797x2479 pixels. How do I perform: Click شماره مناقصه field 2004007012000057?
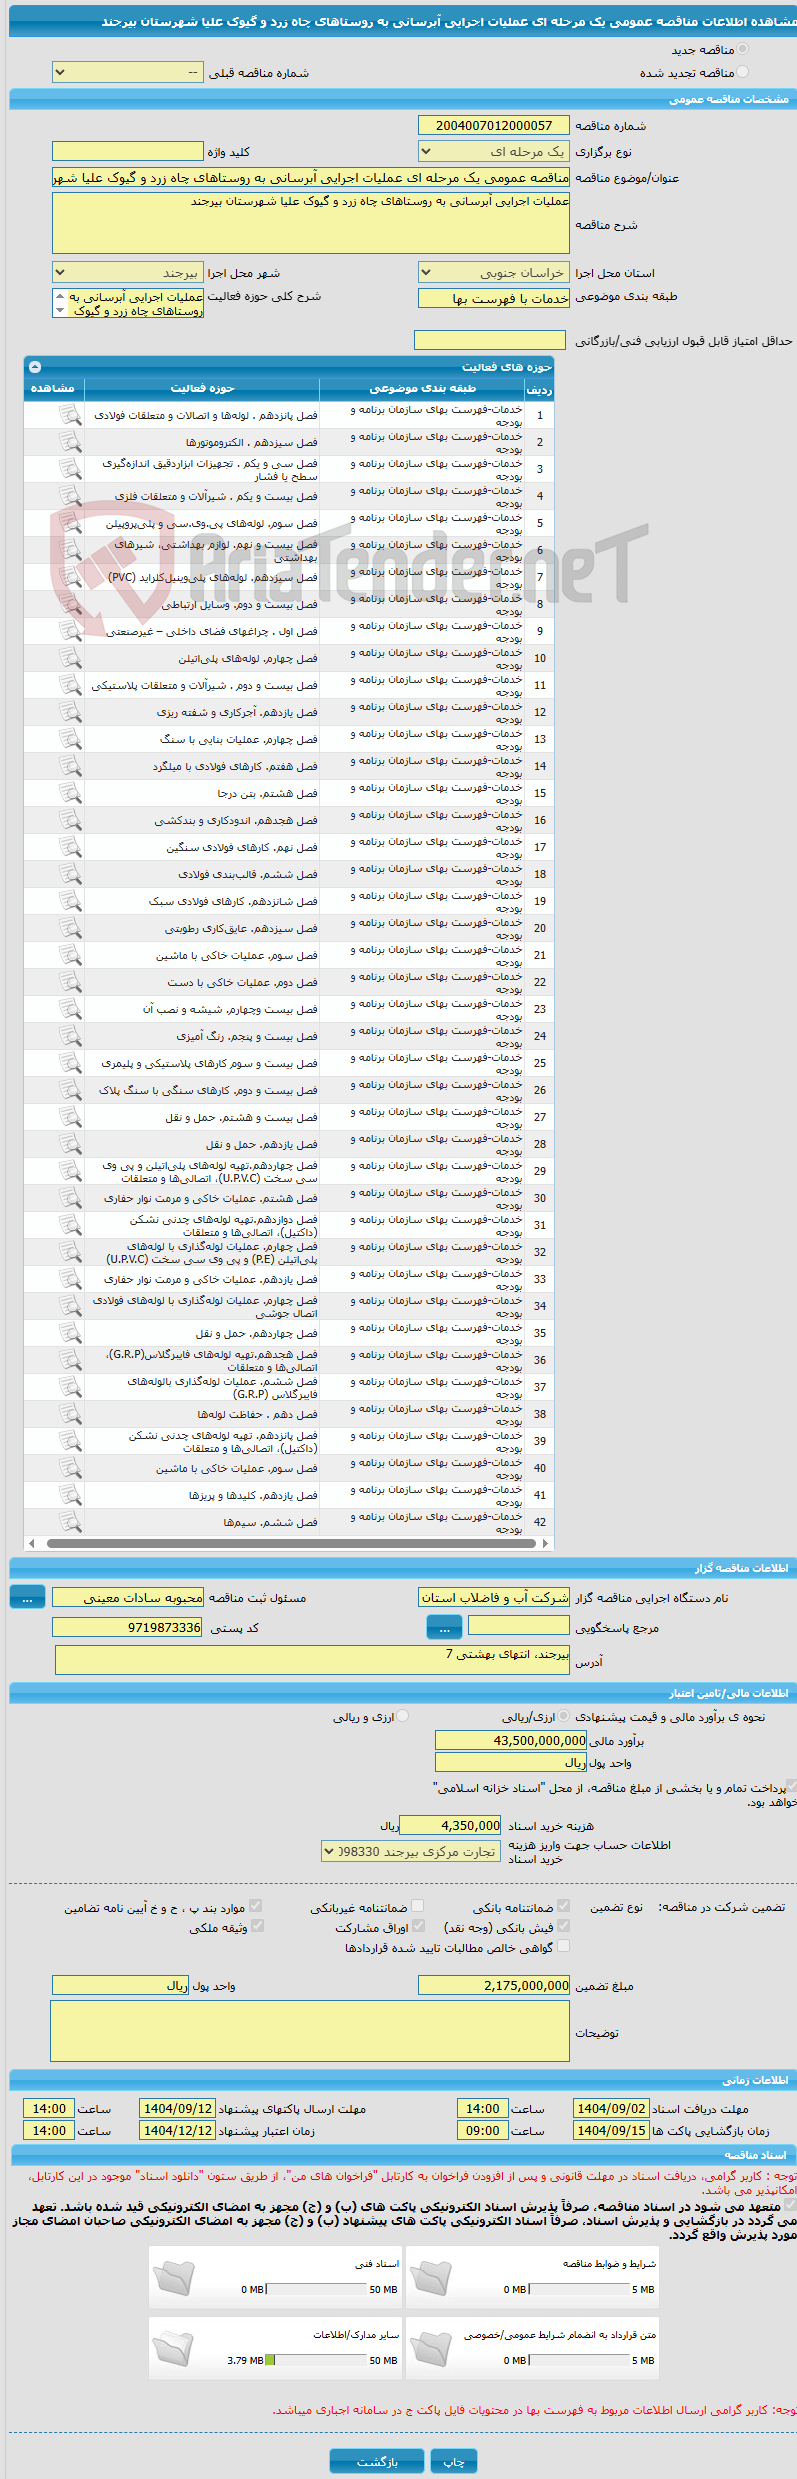(494, 126)
